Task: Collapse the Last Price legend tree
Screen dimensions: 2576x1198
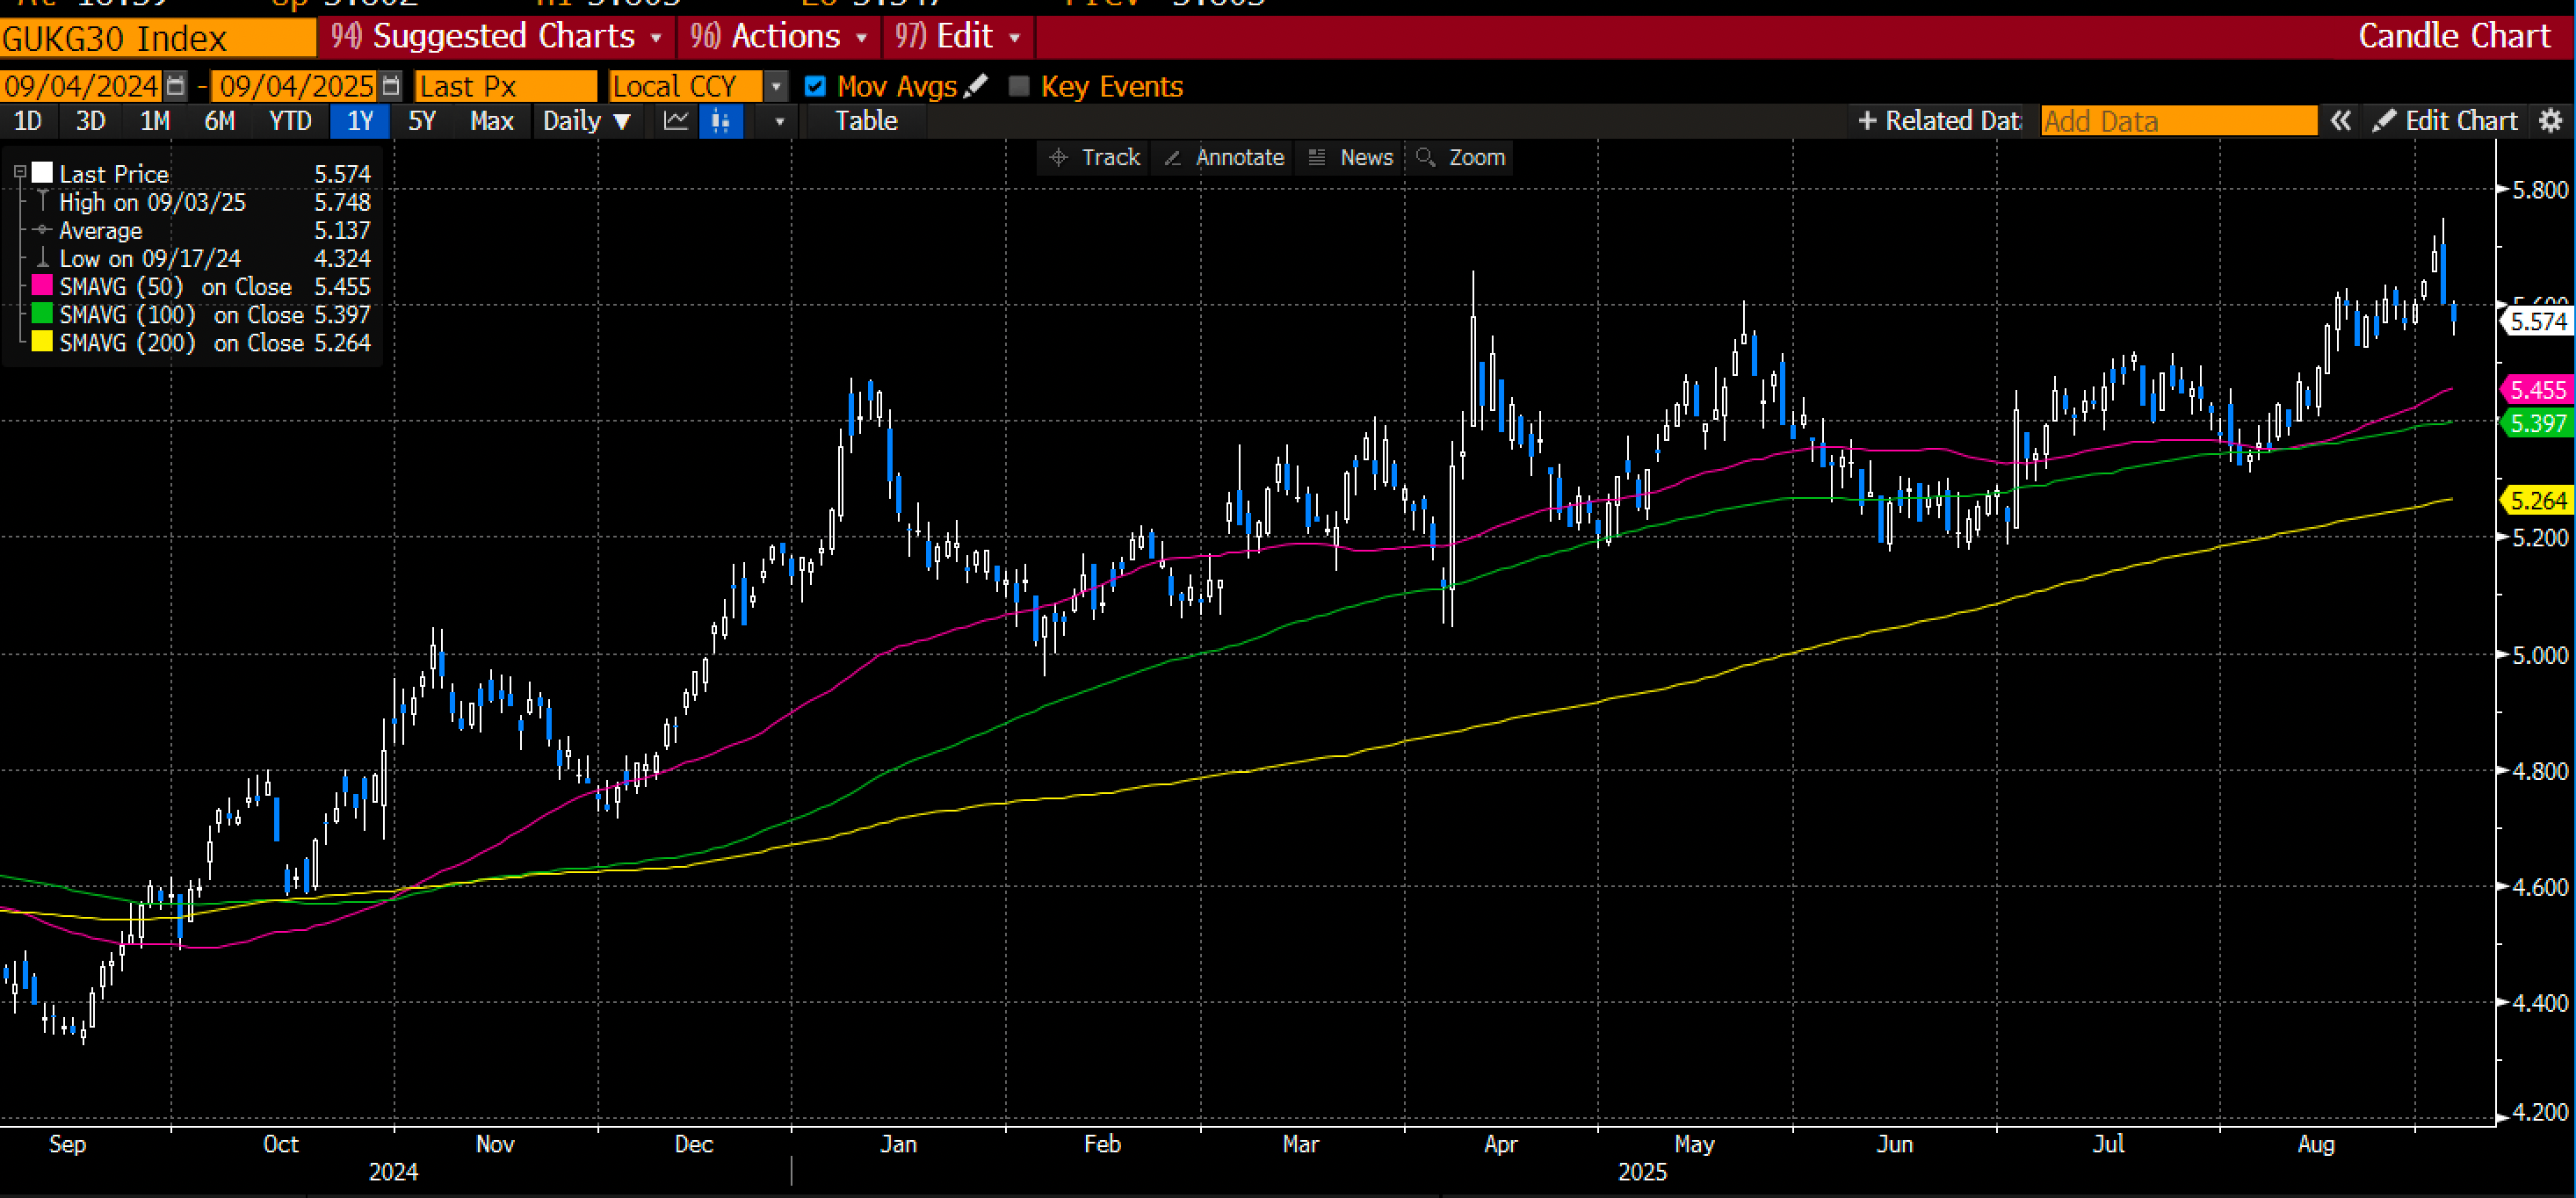Action: point(19,173)
